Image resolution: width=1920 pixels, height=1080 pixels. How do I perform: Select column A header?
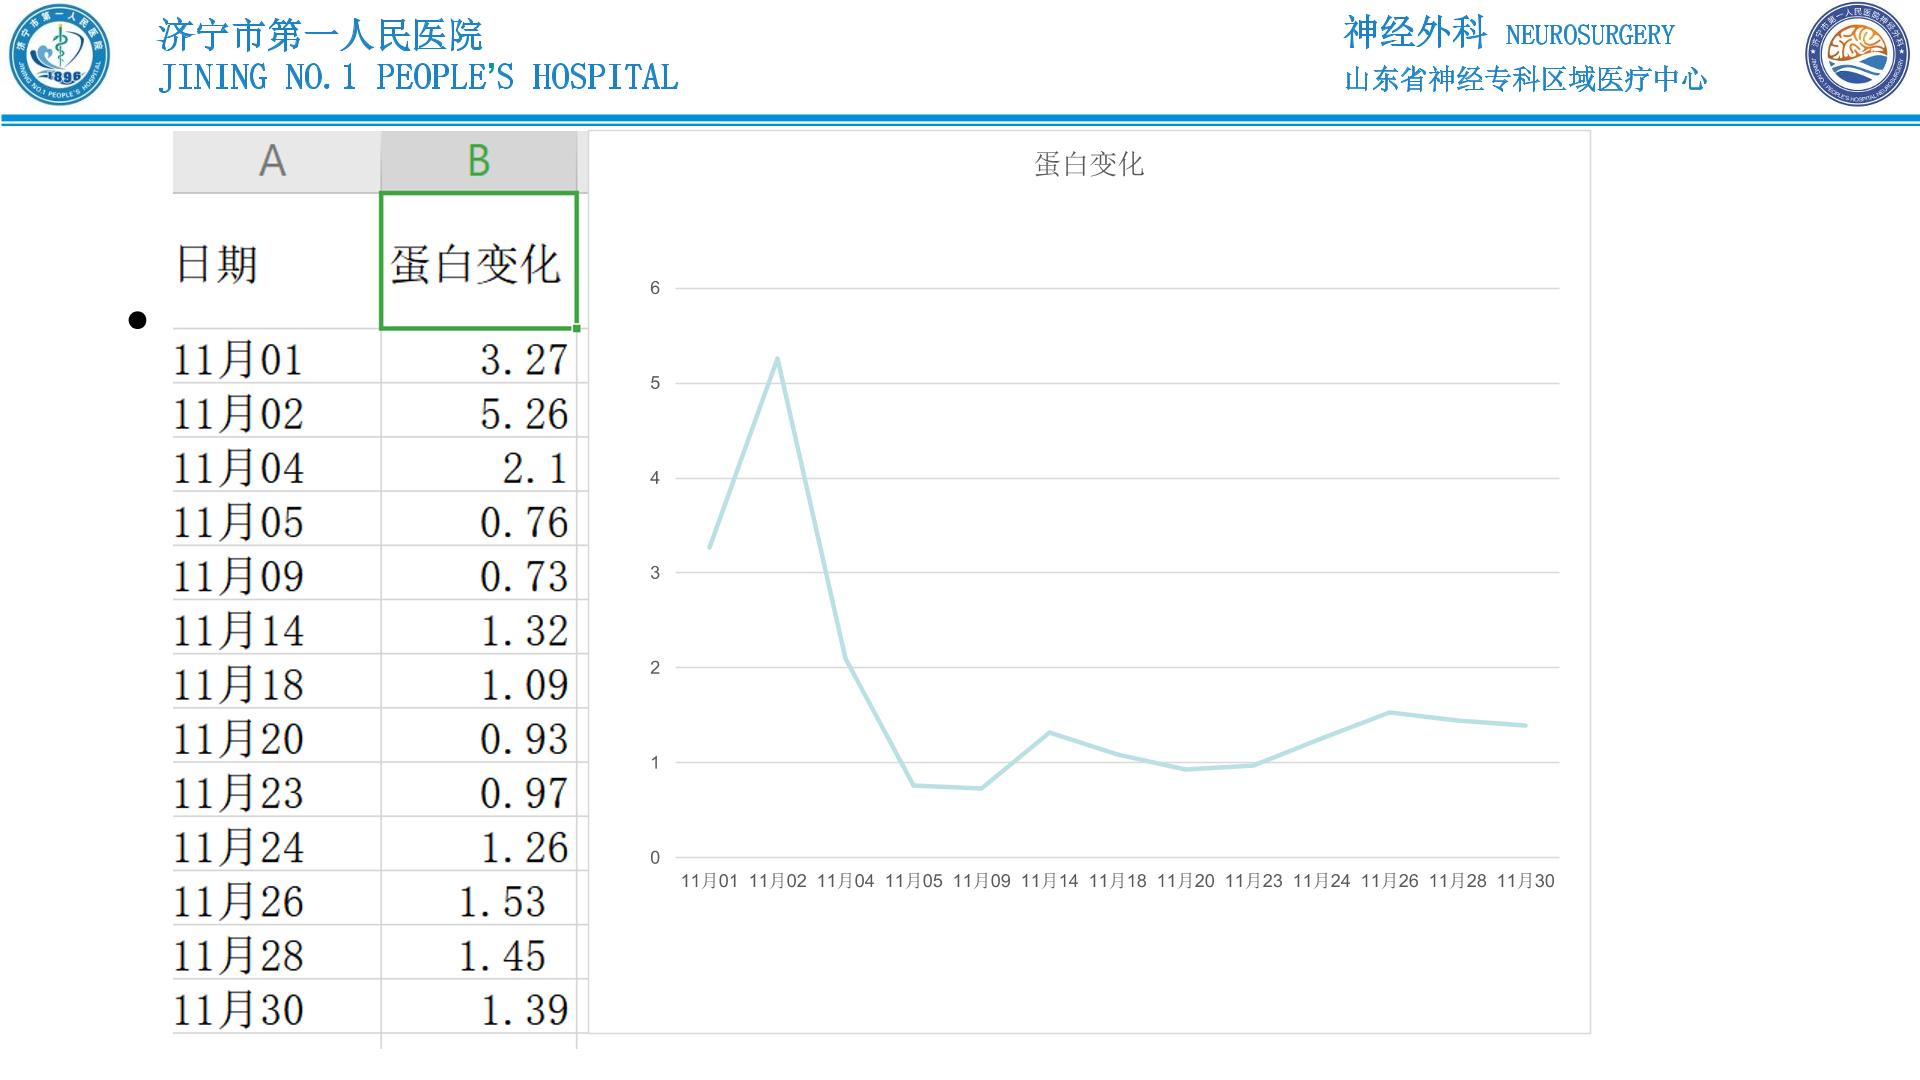(276, 161)
